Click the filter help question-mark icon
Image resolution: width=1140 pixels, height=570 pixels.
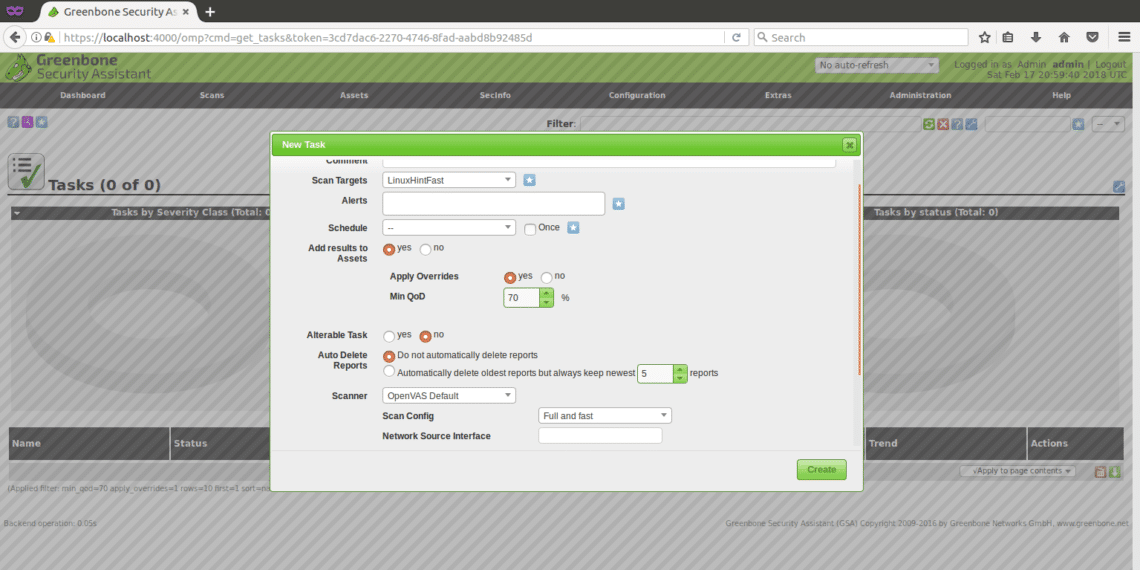pyautogui.click(x=958, y=124)
